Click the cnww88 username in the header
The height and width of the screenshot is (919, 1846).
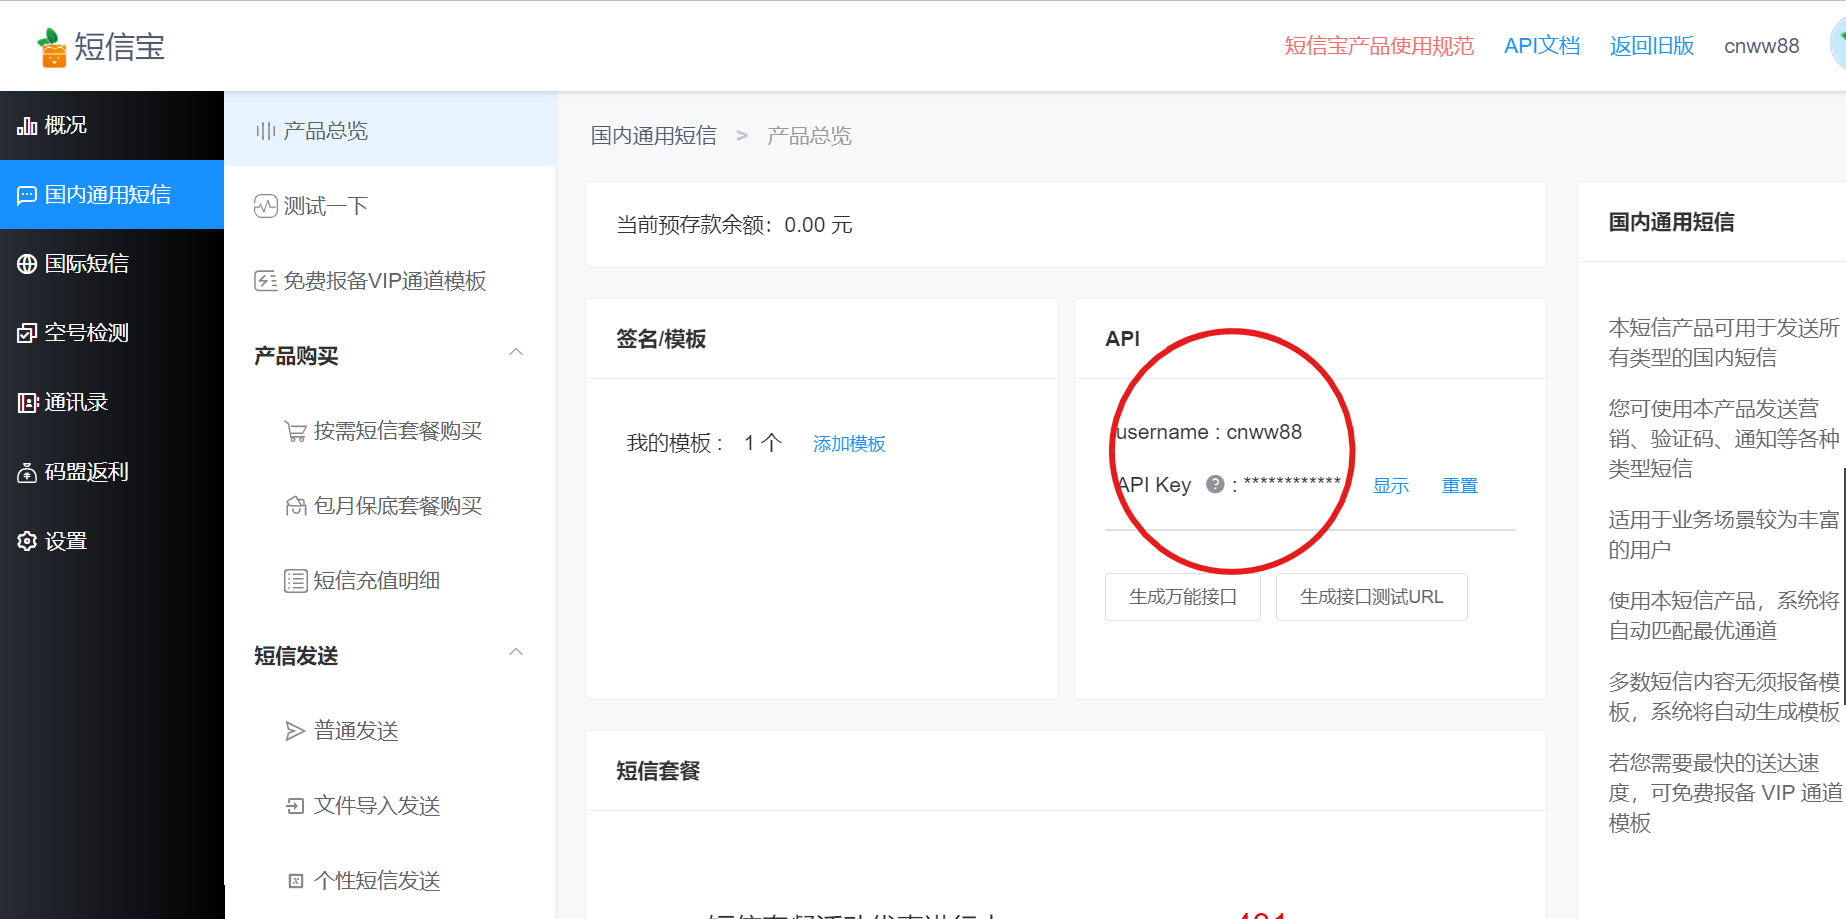coord(1762,46)
